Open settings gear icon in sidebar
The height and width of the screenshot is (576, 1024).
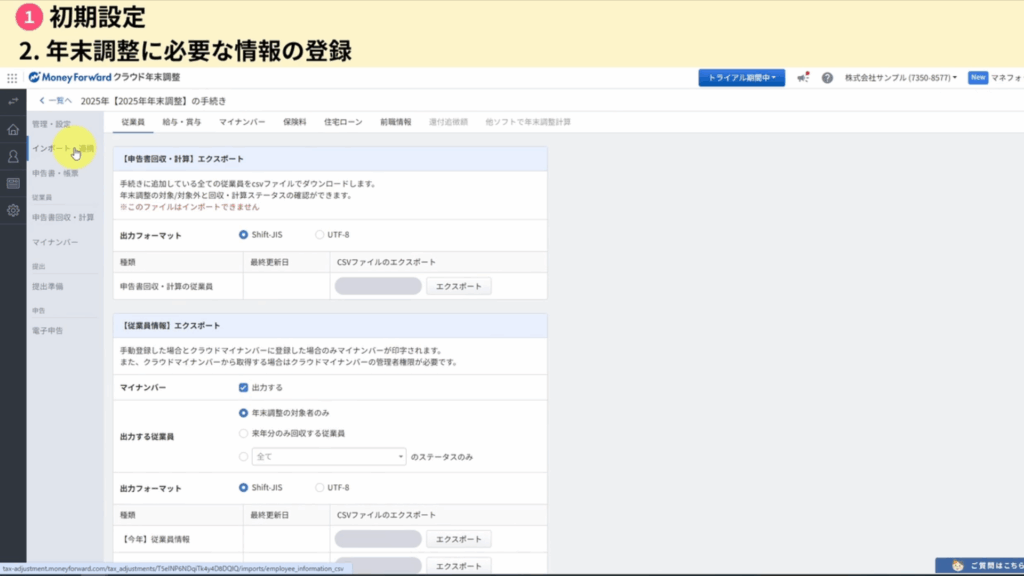tap(13, 210)
